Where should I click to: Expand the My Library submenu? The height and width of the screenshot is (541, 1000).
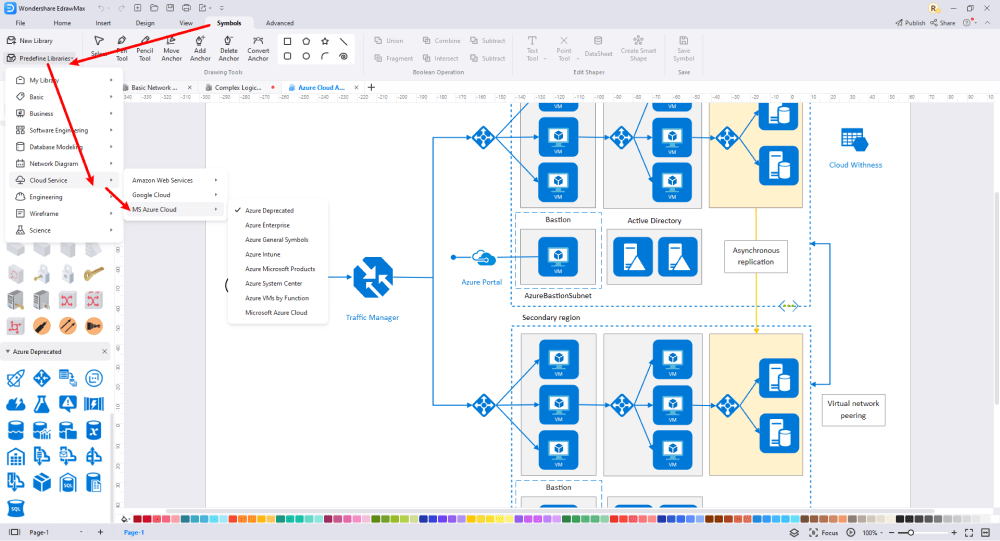click(x=64, y=80)
